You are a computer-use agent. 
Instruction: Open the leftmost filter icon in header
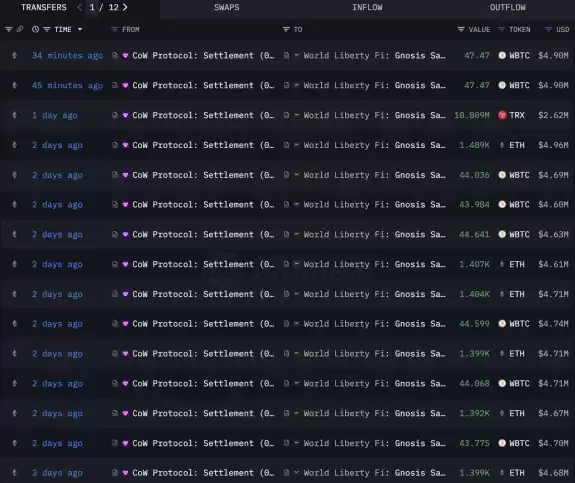pyautogui.click(x=8, y=29)
